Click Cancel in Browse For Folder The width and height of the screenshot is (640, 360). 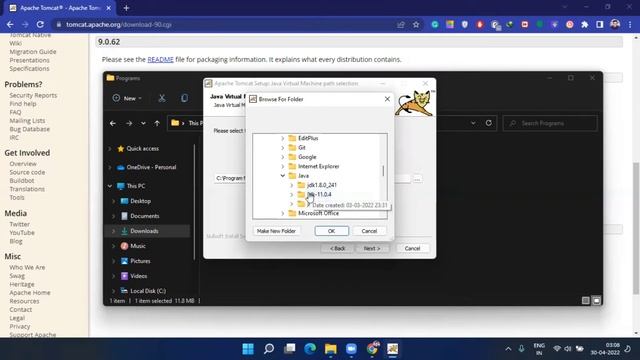coord(369,231)
